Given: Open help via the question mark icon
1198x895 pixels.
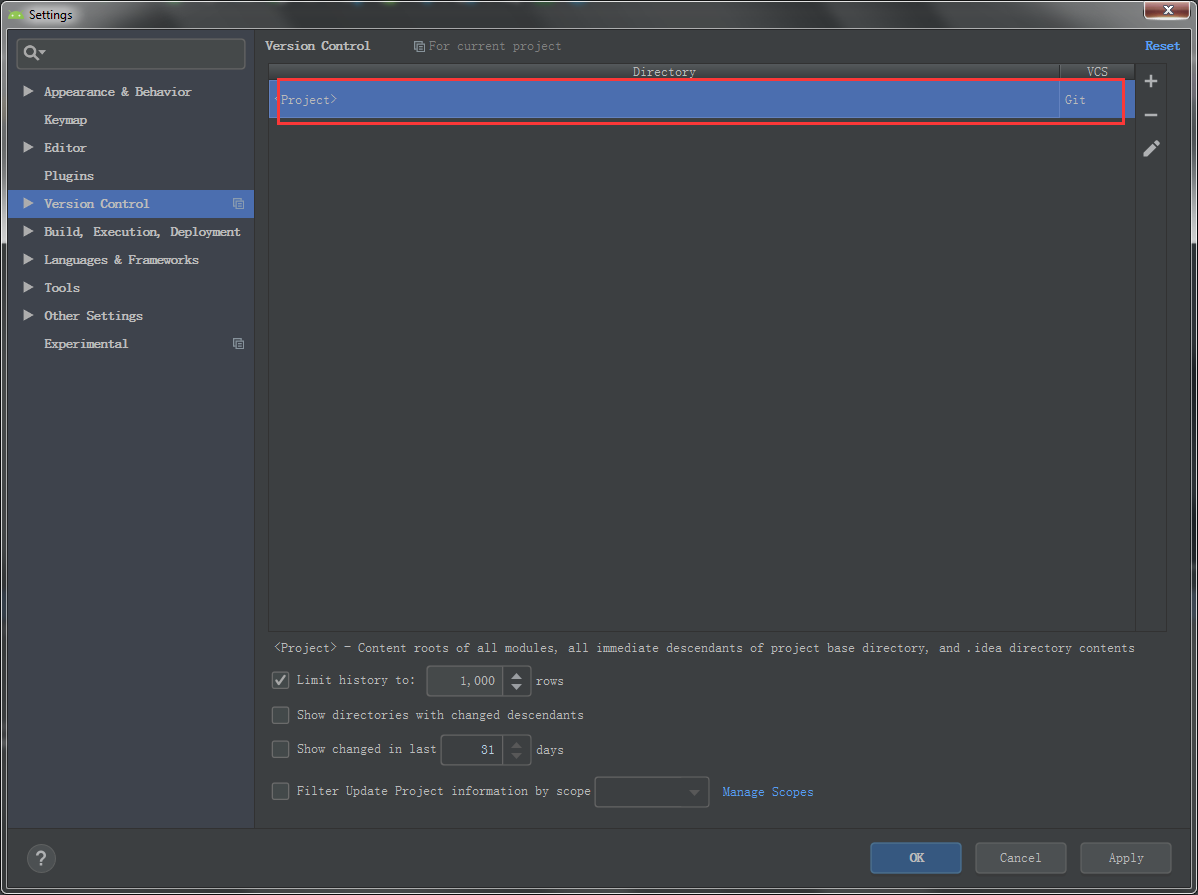Looking at the screenshot, I should tap(40, 858).
